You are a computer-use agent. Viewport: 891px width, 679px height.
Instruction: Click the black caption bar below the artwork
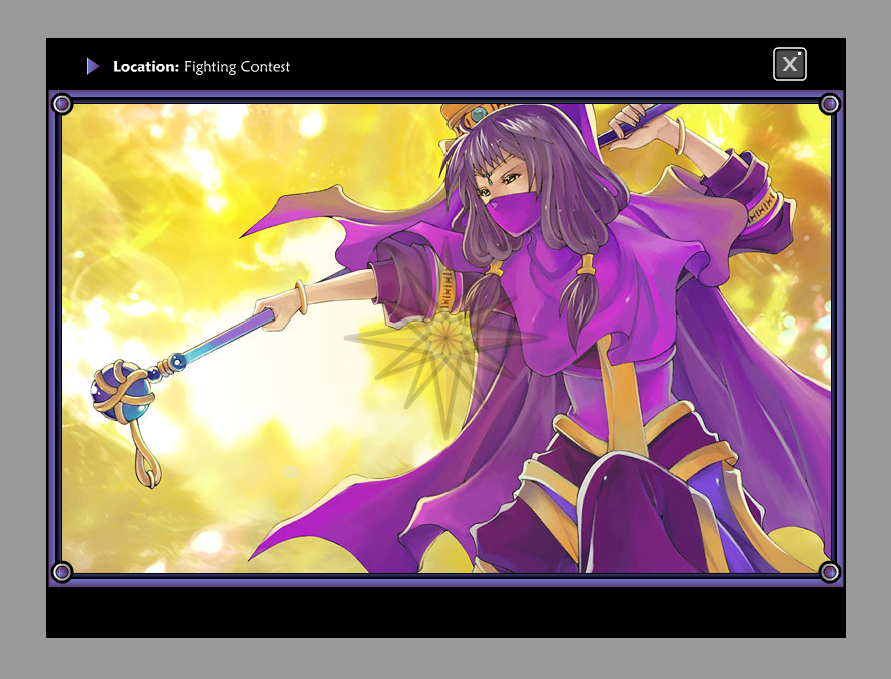tap(445, 611)
